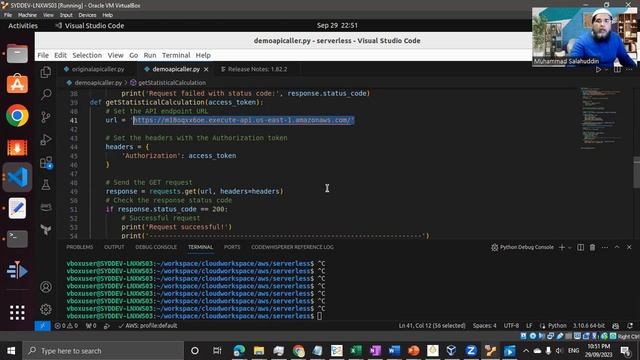The image size is (640, 360).
Task: Open VirtualBox Devices menu
Action: pos(87,15)
